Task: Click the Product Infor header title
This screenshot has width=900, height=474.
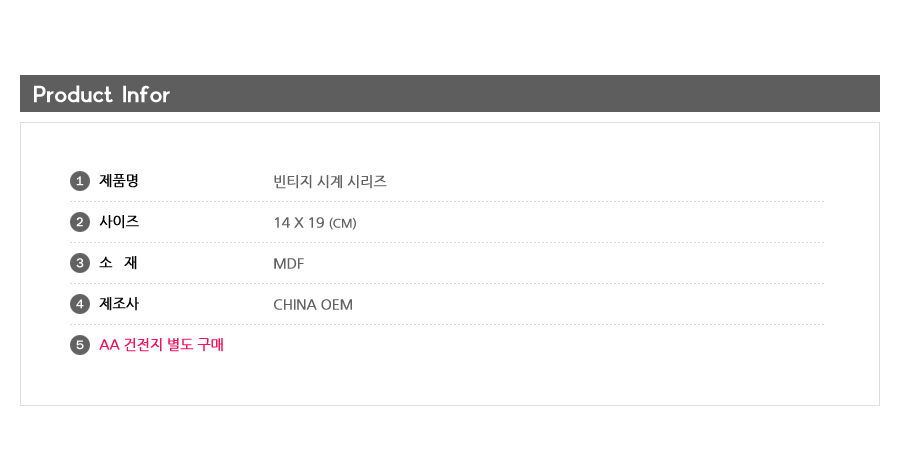Action: [101, 95]
